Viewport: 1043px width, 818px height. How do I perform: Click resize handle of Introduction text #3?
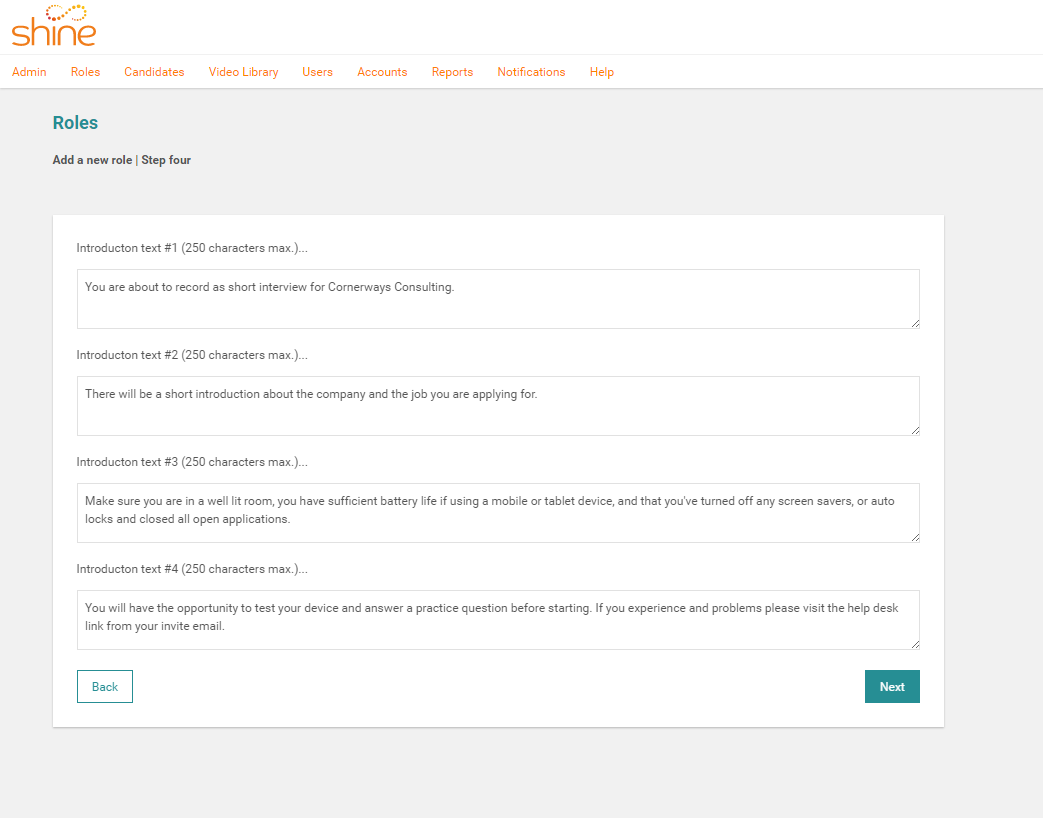pyautogui.click(x=914, y=537)
